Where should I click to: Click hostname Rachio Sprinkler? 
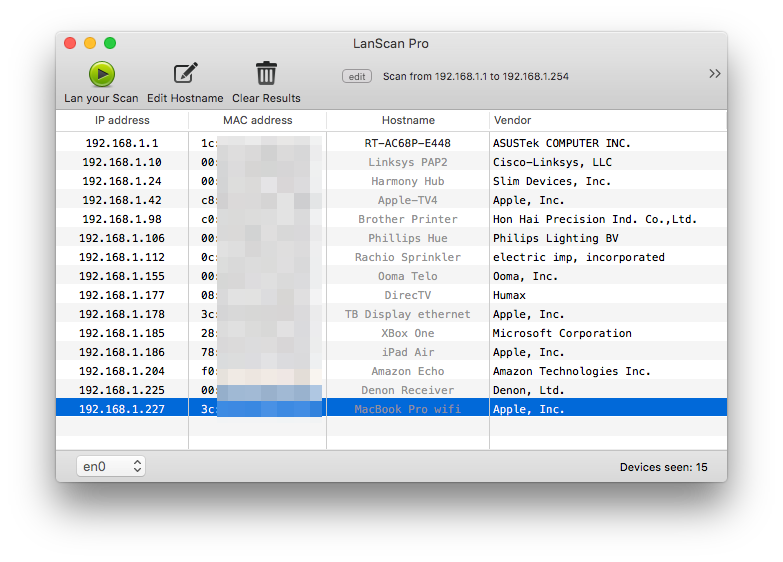[407, 257]
